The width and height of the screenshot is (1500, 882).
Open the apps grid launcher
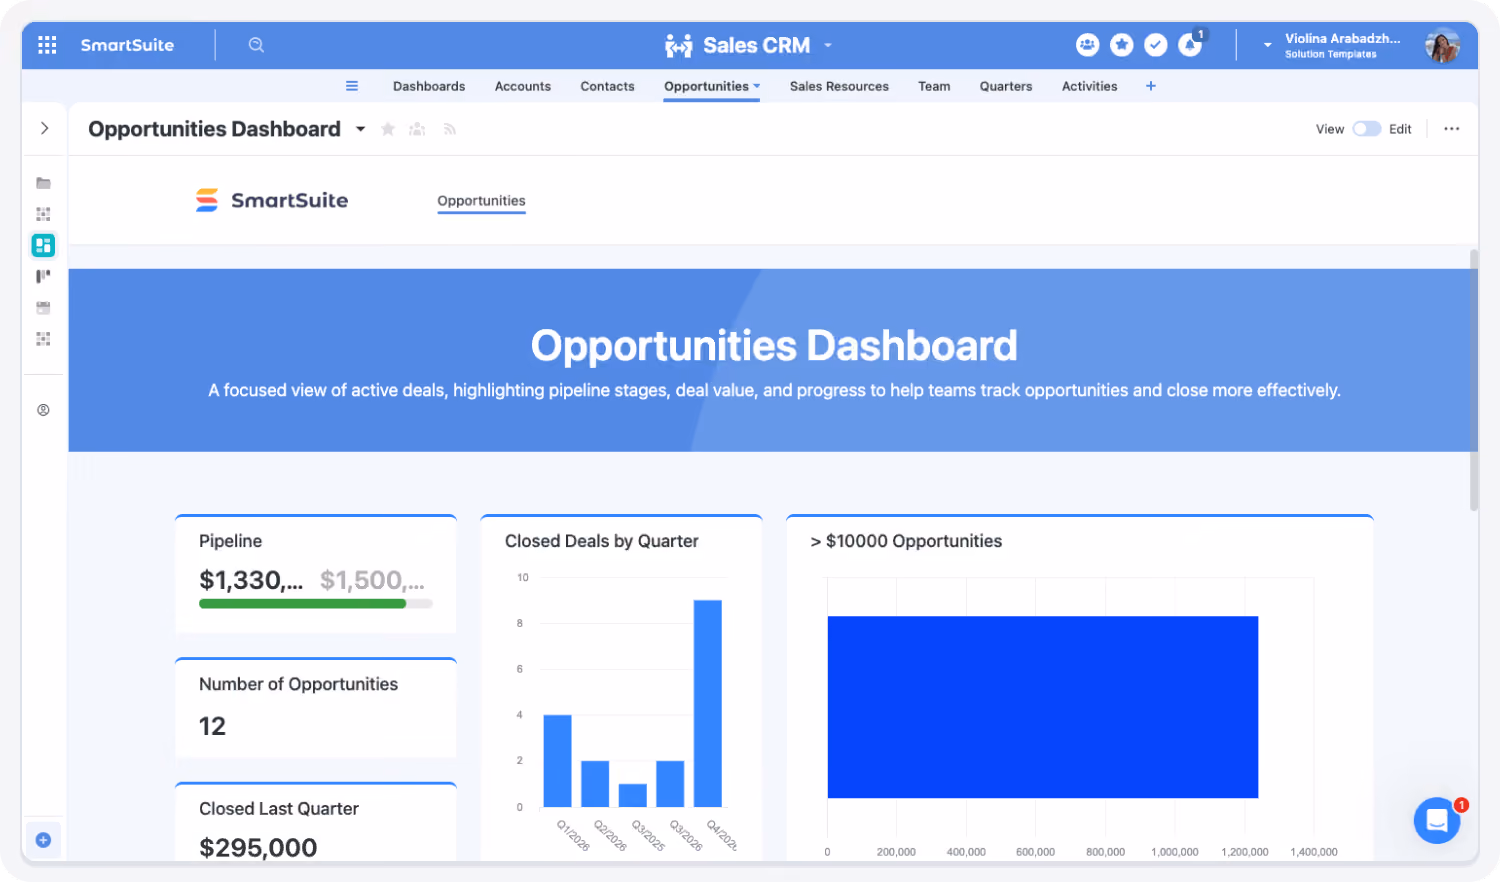(47, 45)
